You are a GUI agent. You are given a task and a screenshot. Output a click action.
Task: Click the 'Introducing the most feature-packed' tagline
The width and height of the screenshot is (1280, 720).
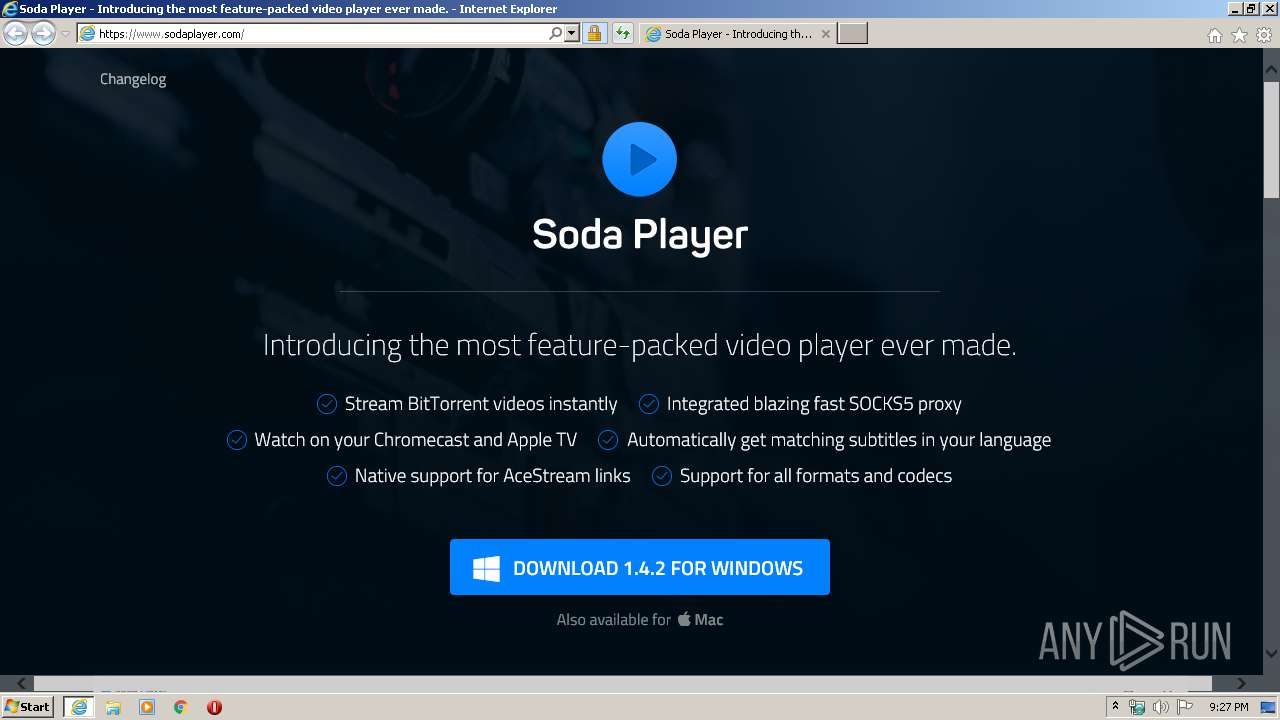[x=640, y=345]
